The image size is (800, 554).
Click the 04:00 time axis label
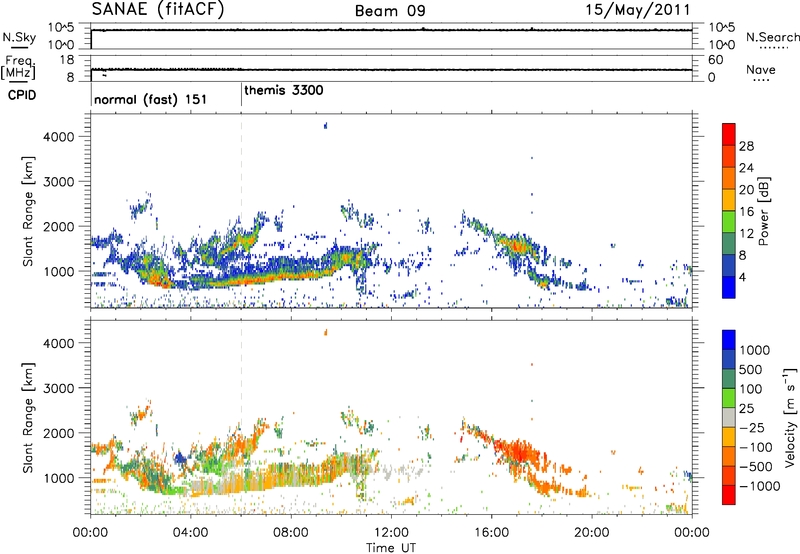[190, 532]
